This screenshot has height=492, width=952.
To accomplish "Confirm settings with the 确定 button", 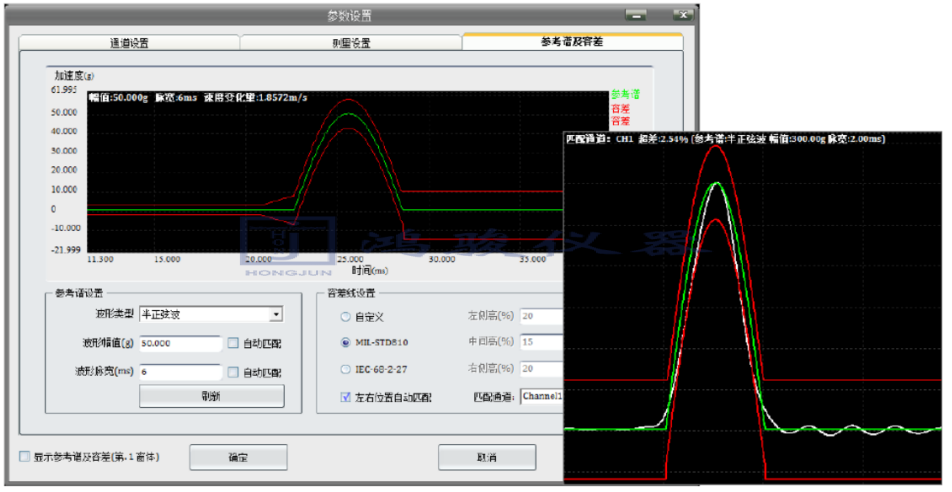I will 238,458.
